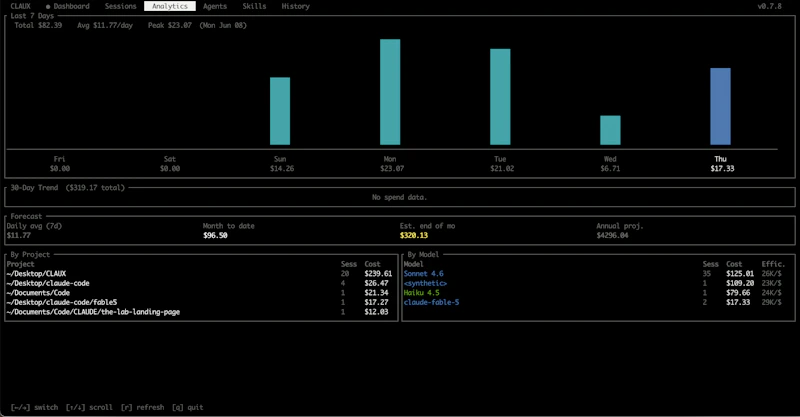800x417 pixels.
Task: Click the Sat $0.00 day label
Action: (x=170, y=164)
